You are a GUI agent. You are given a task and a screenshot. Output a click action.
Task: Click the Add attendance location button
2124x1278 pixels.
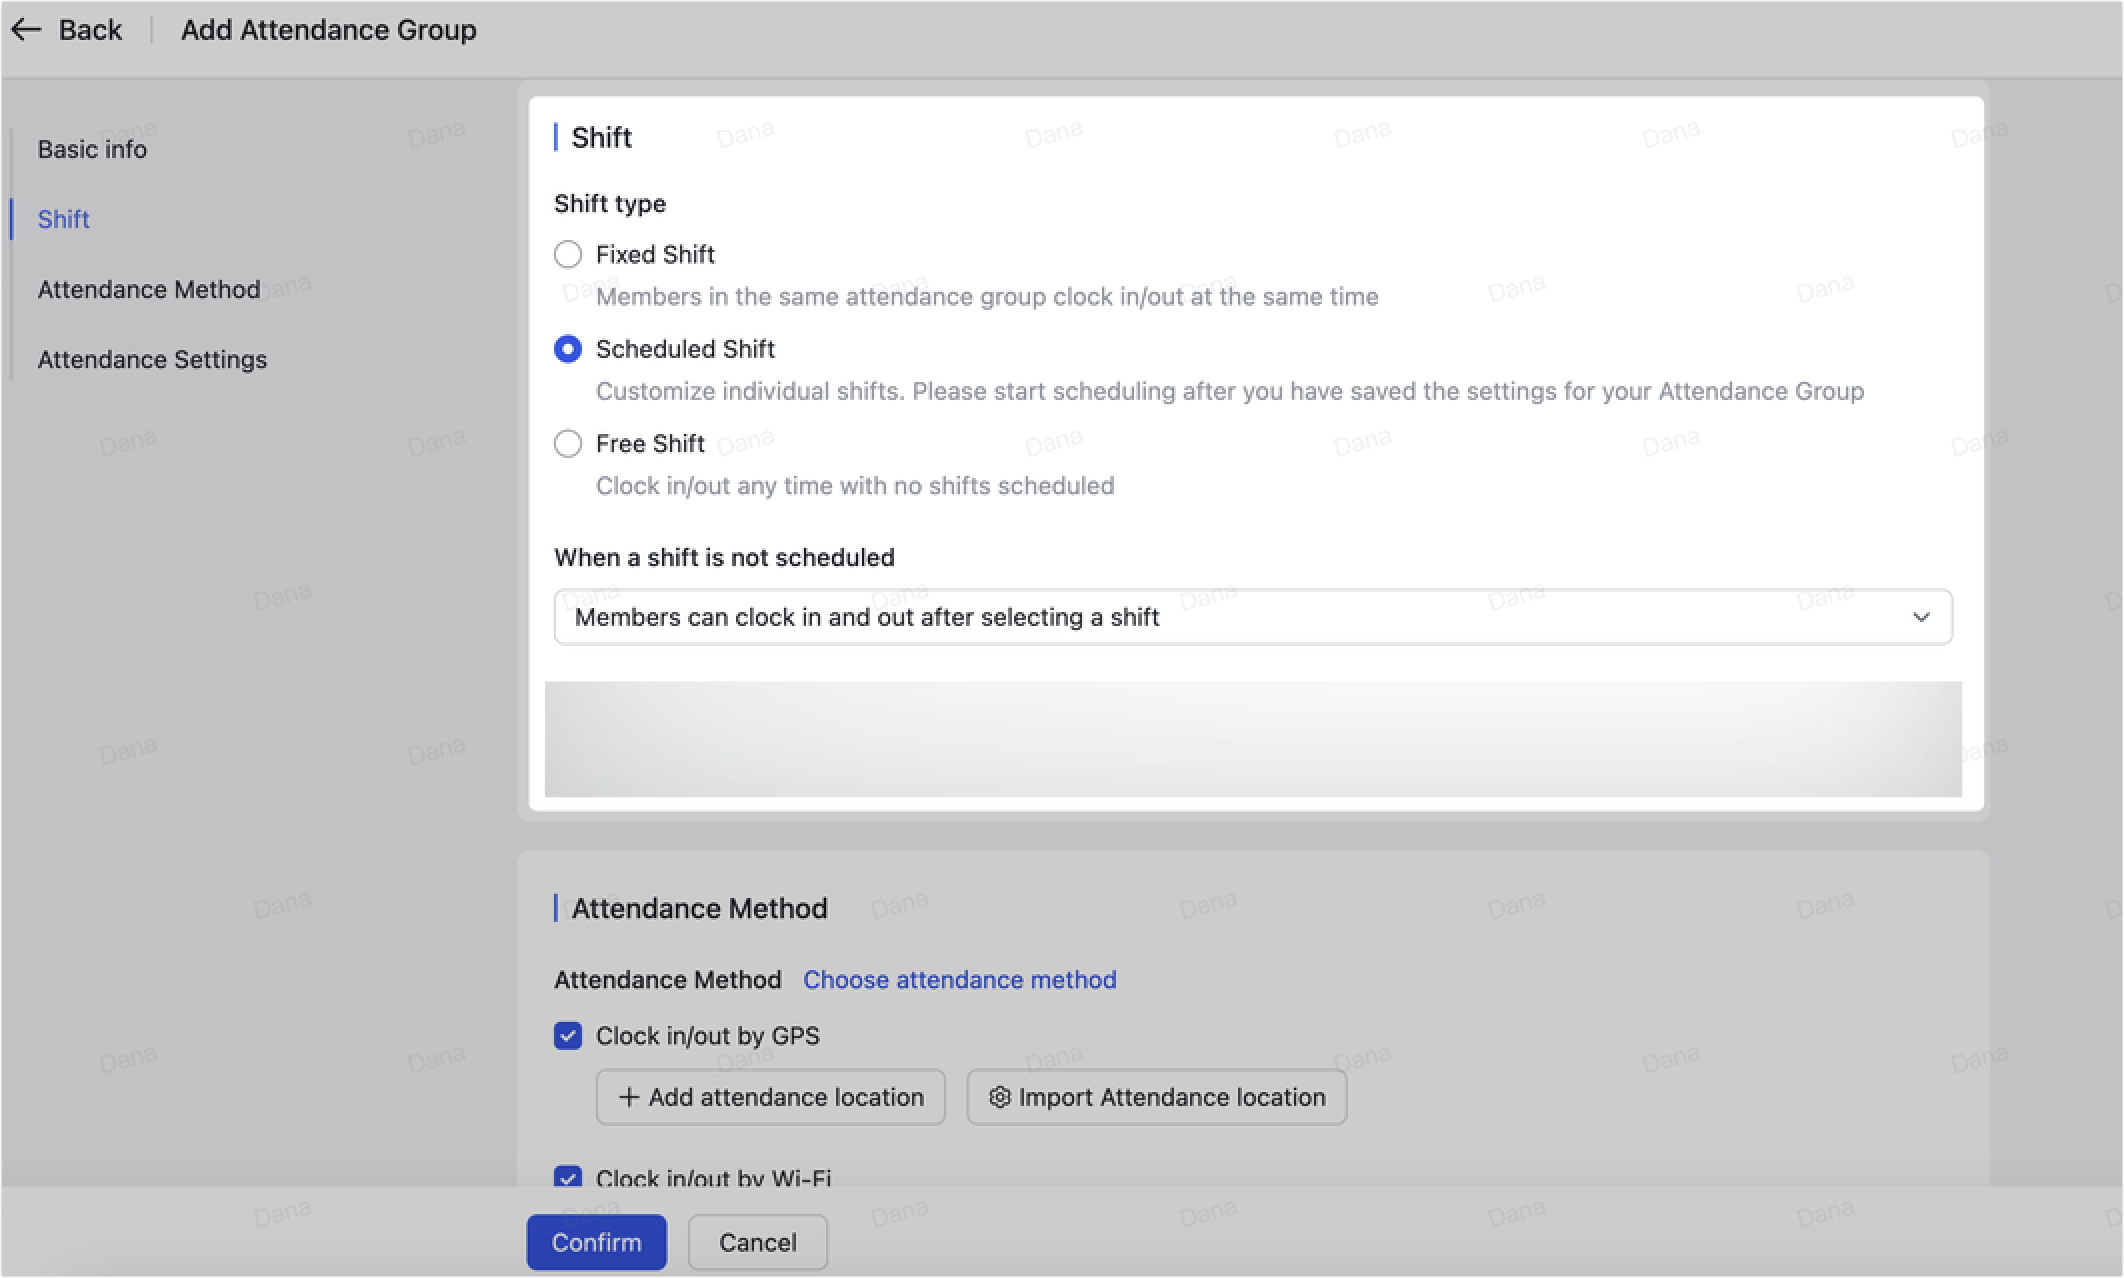(770, 1097)
